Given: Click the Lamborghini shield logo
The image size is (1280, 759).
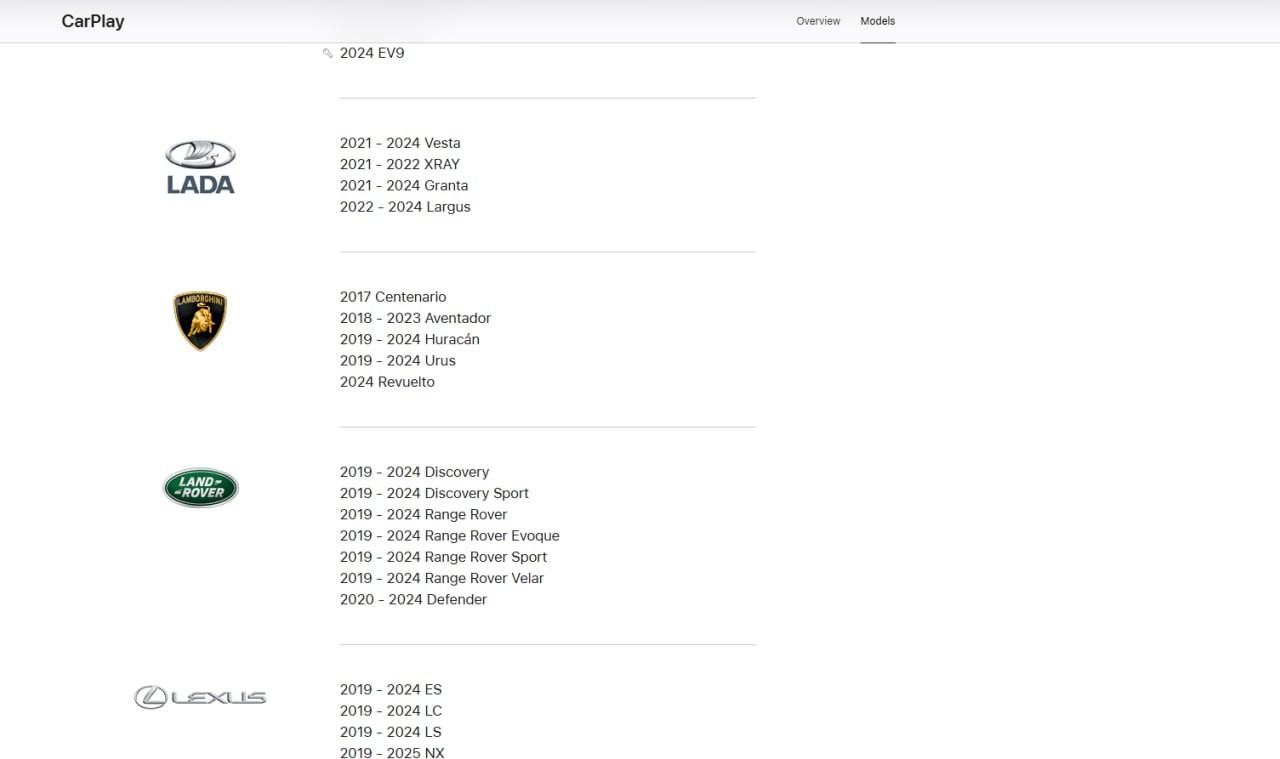Looking at the screenshot, I should [x=200, y=321].
